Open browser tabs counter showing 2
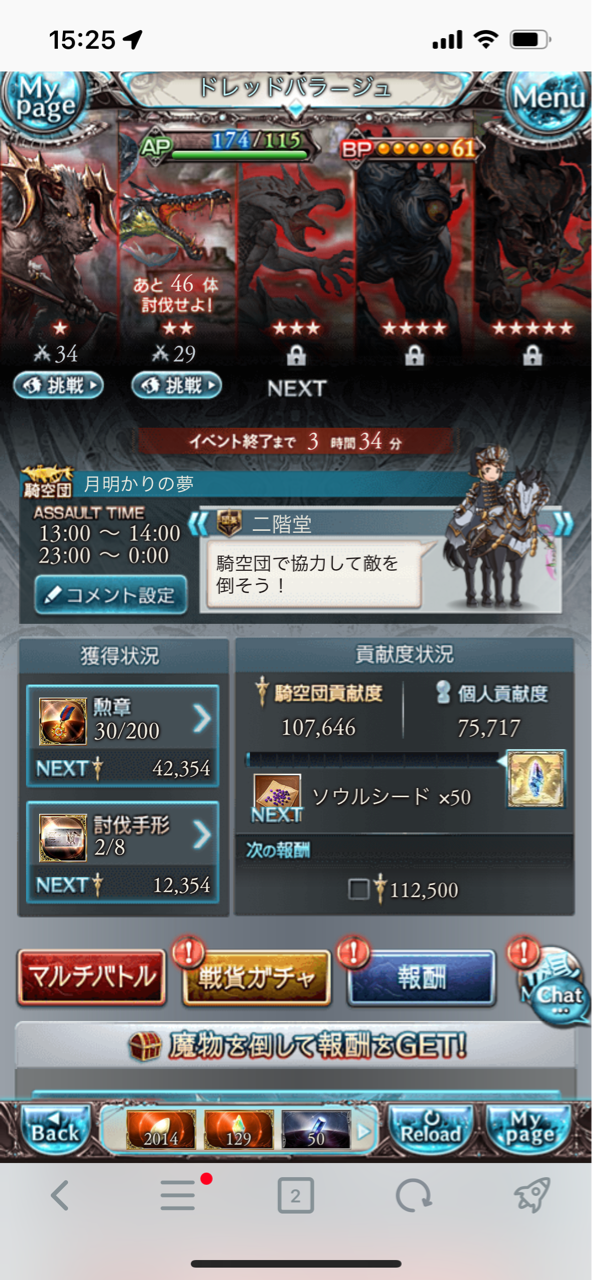592x1280 pixels. point(295,1195)
